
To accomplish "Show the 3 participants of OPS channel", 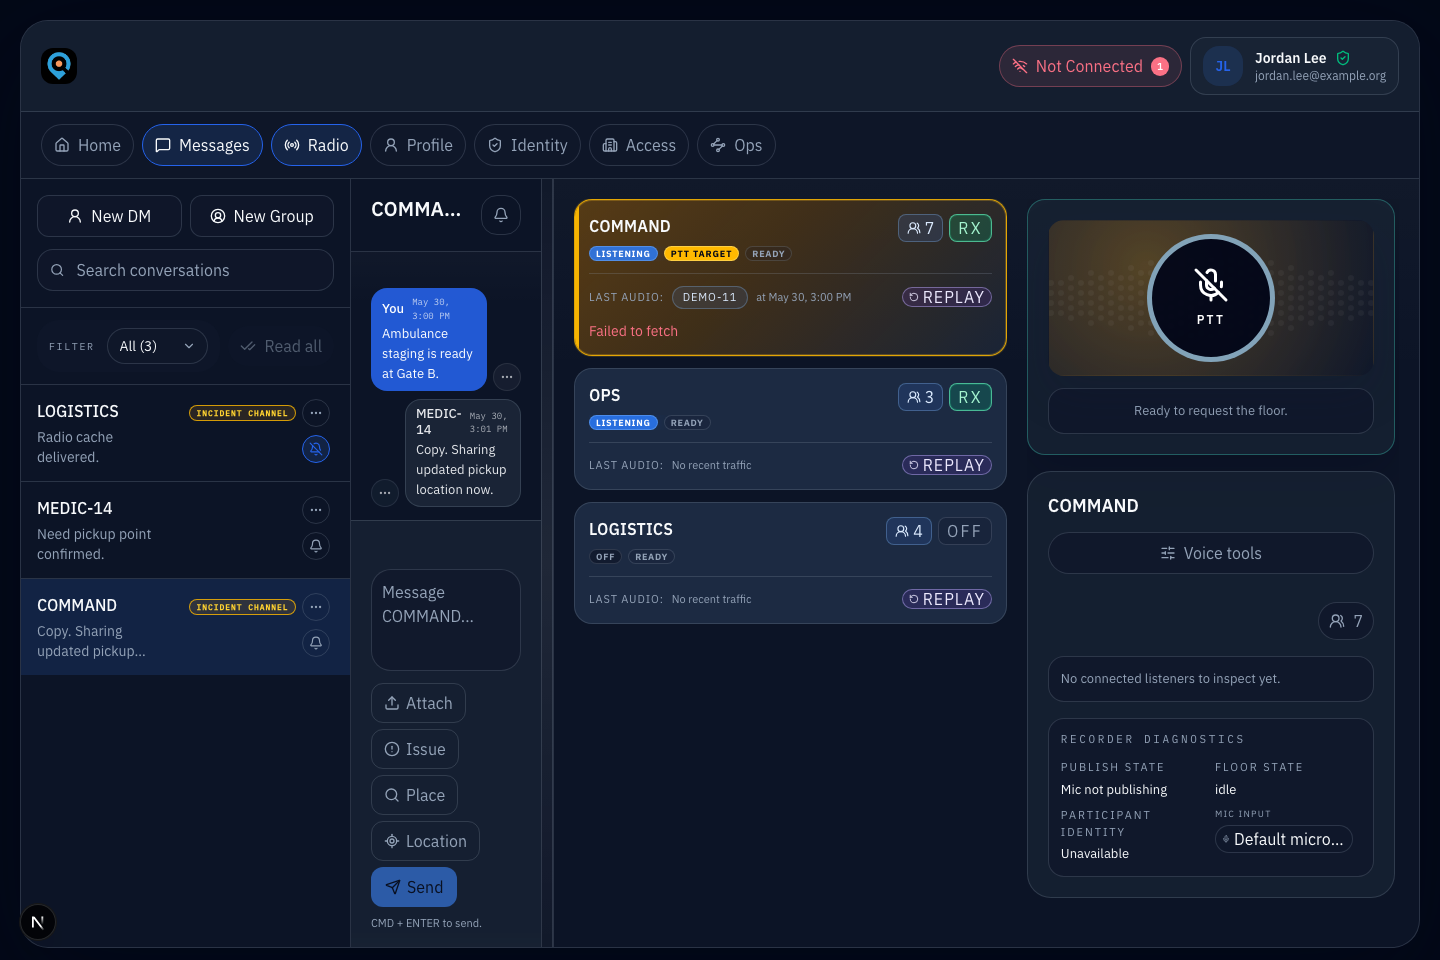I will point(920,397).
